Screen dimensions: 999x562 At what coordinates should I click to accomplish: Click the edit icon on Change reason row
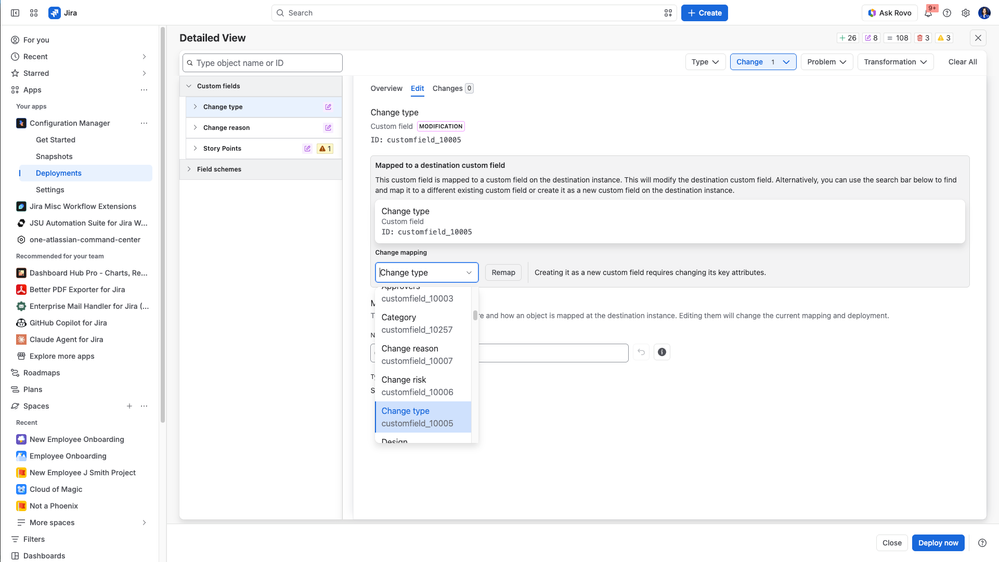[x=328, y=128]
